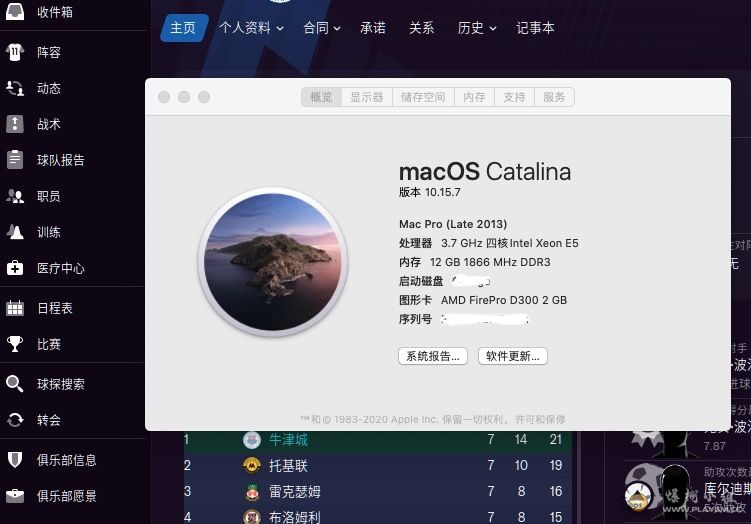Click the 牛津城 club badge
751x524 pixels.
point(252,440)
